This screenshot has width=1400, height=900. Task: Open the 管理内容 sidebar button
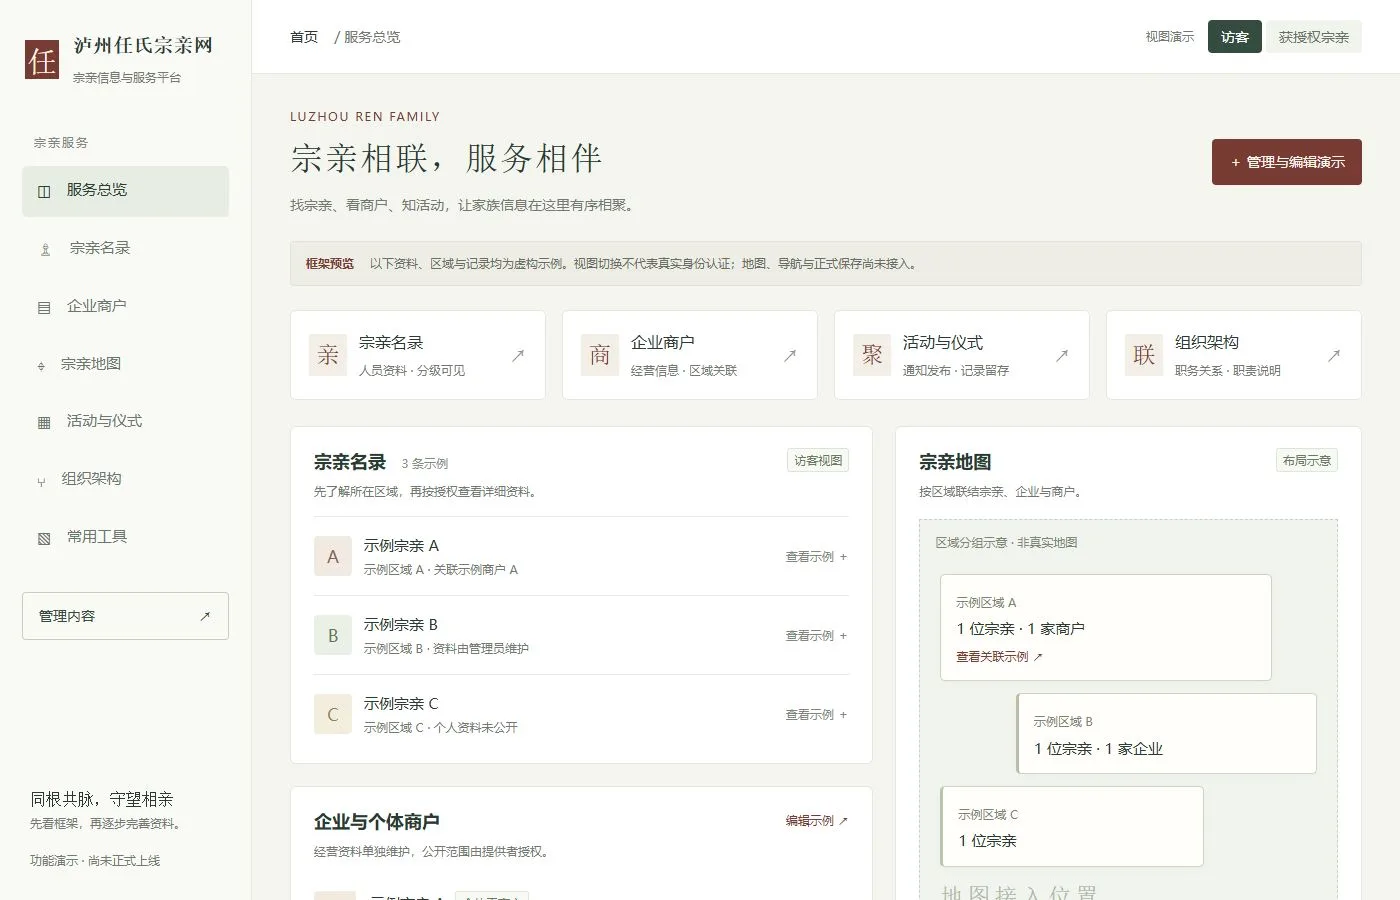coord(126,616)
